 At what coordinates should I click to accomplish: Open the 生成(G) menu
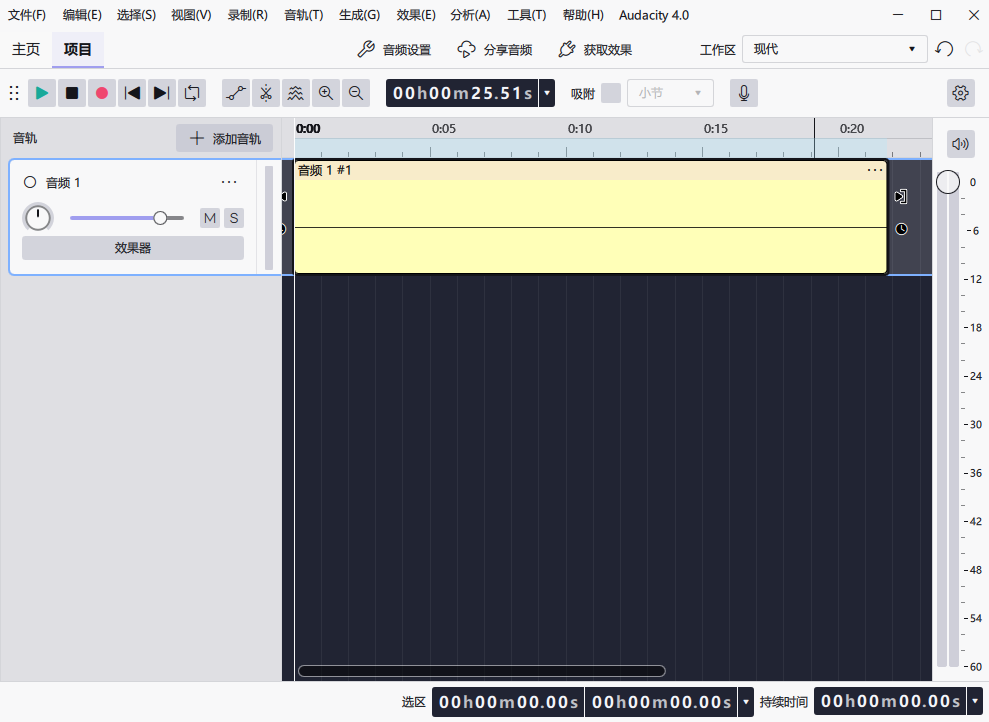[360, 15]
